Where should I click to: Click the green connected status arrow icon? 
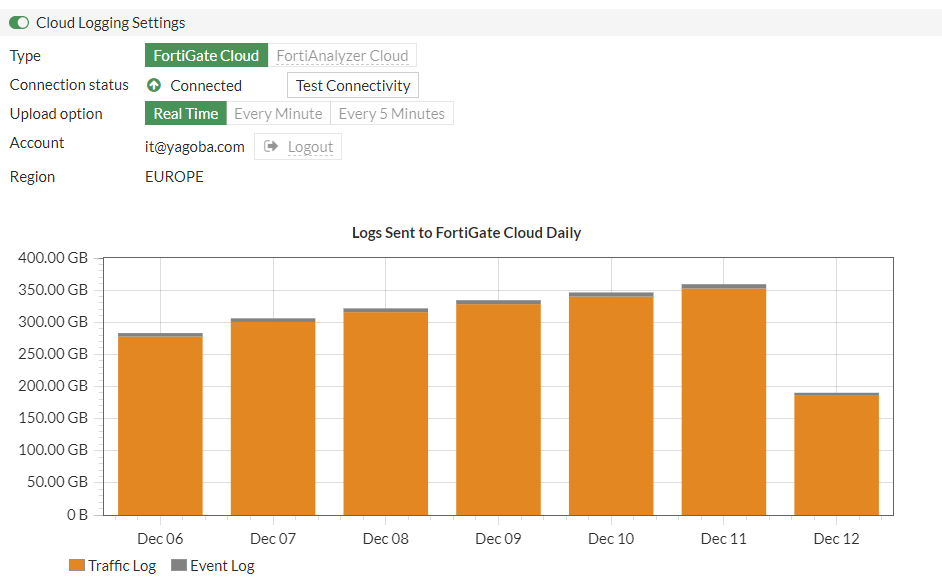(x=154, y=85)
